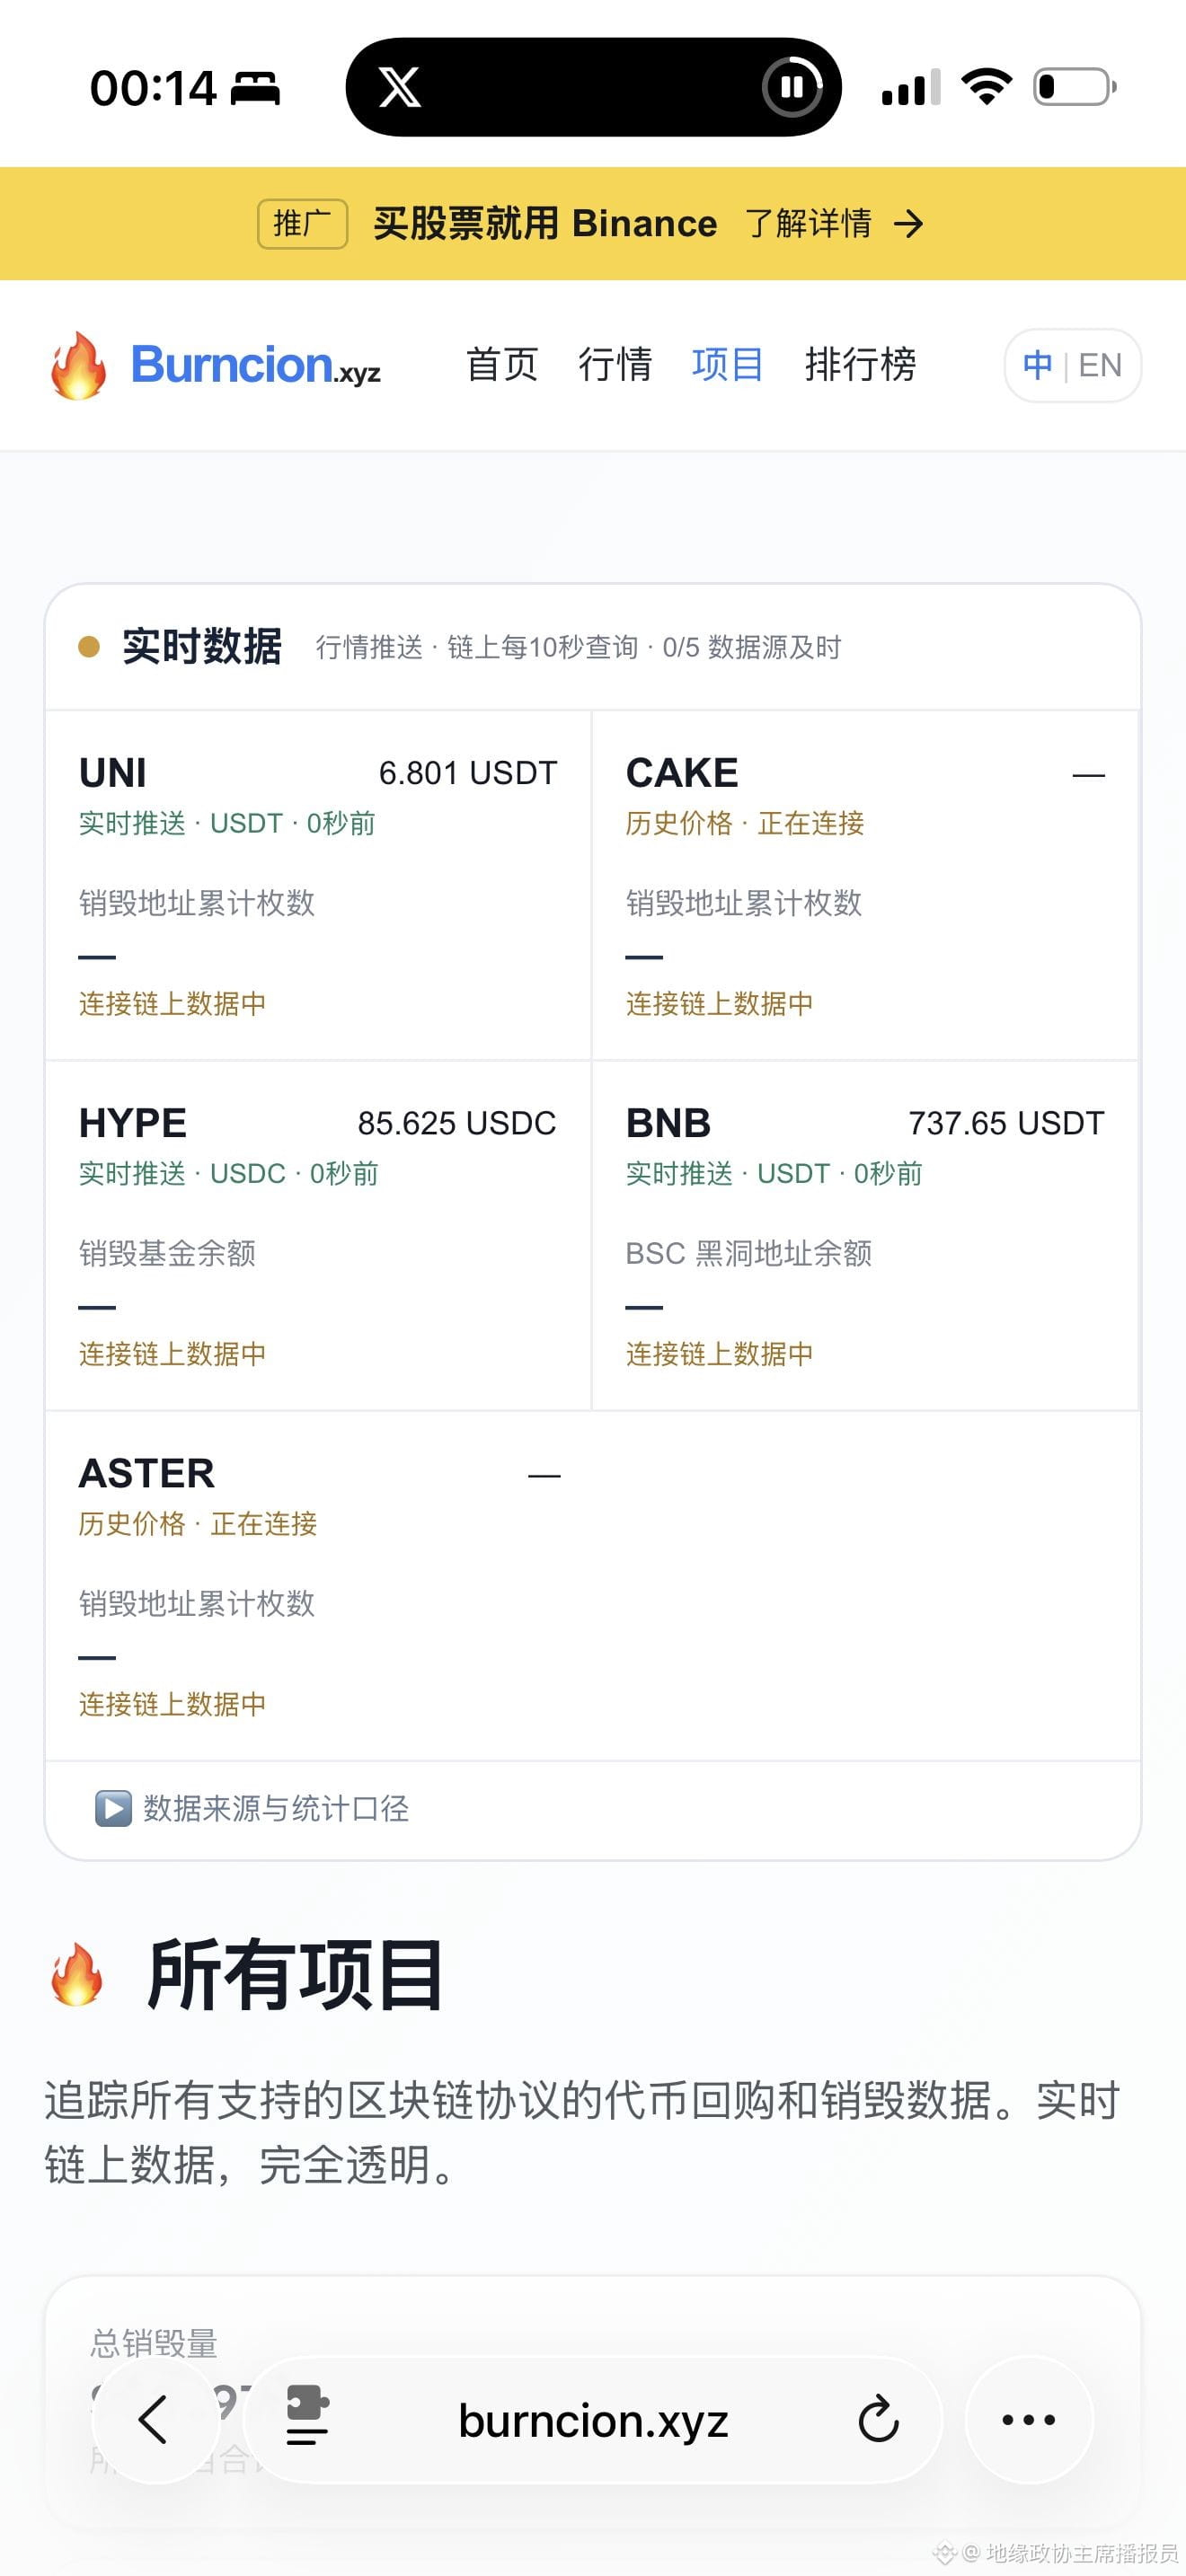This screenshot has width=1186, height=2576.
Task: Click the 了解详情 link in banner
Action: [808, 223]
